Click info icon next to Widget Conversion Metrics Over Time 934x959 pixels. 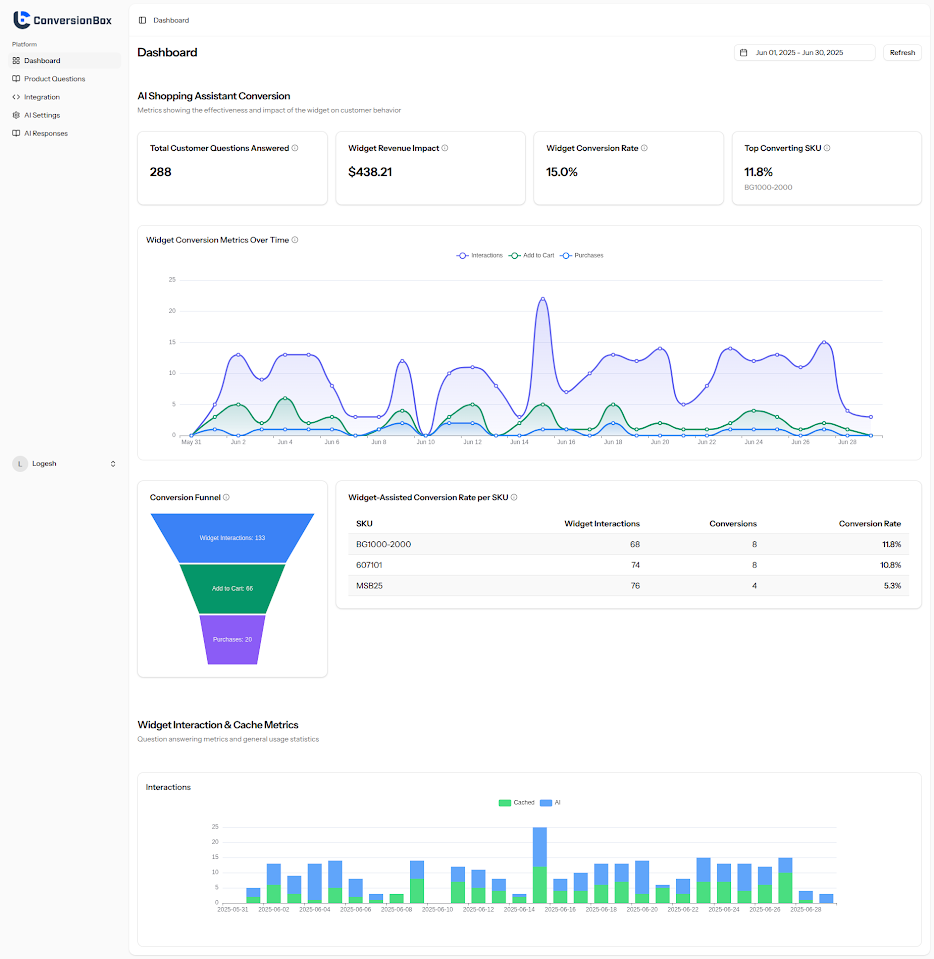(x=295, y=240)
